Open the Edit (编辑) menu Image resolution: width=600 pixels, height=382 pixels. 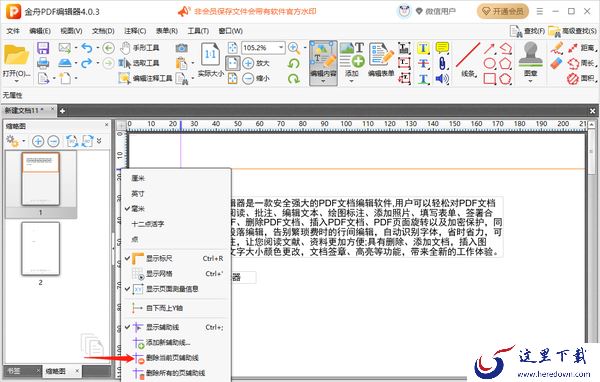(40, 31)
